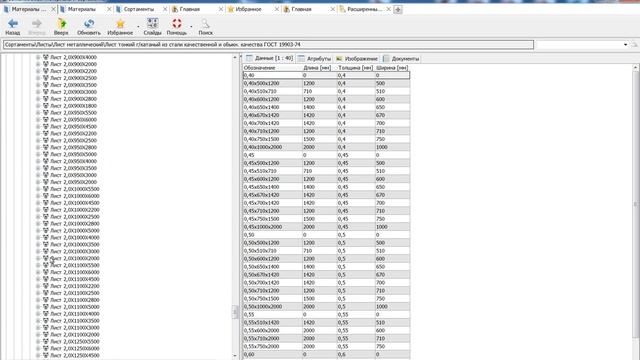Image resolution: width=640 pixels, height=360 pixels.
Task: Switch to the Расширенный tab
Action: [x=364, y=9]
